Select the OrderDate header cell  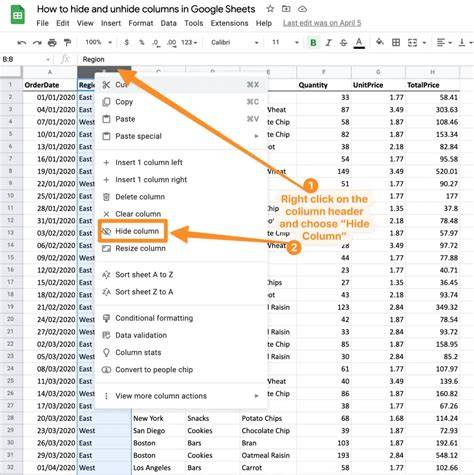[x=50, y=85]
